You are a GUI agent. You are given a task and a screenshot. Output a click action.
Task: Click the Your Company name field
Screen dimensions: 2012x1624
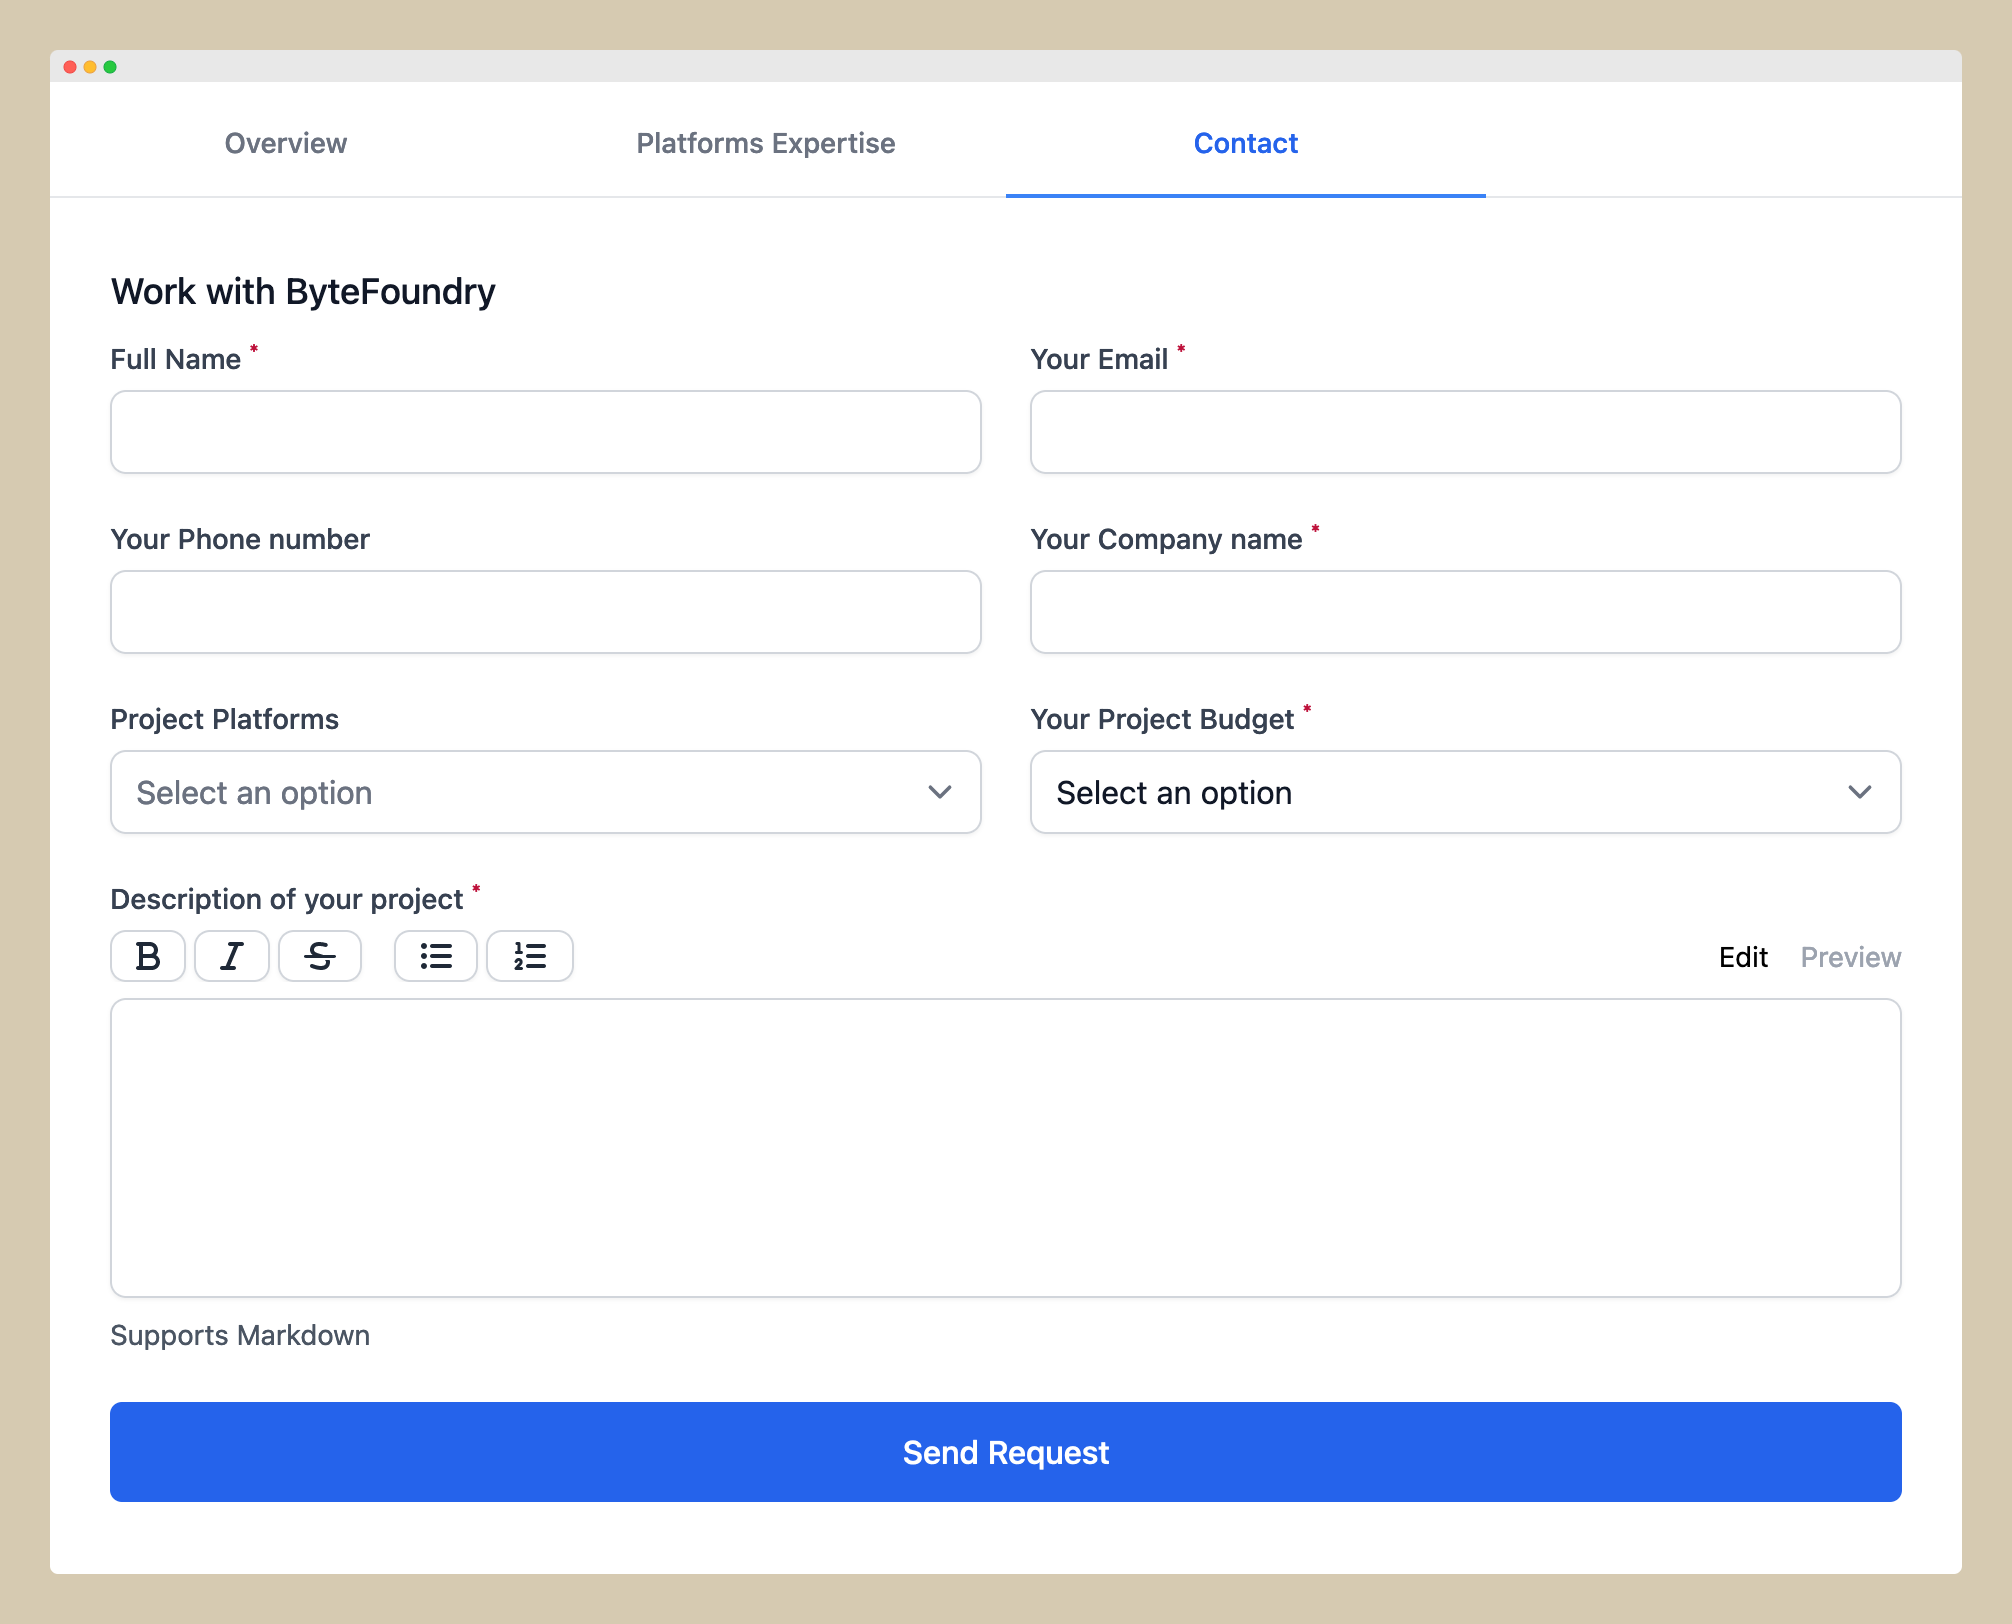tap(1465, 611)
